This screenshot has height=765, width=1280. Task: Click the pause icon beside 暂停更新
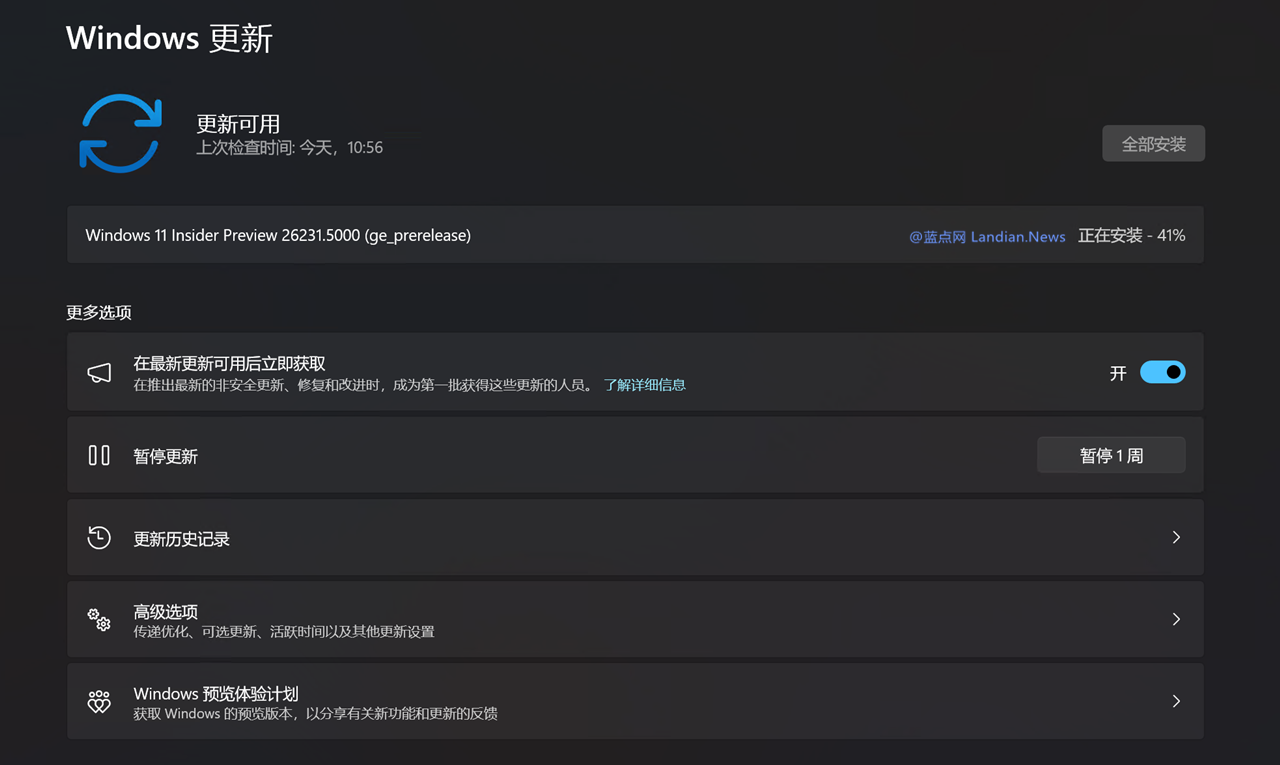(99, 455)
